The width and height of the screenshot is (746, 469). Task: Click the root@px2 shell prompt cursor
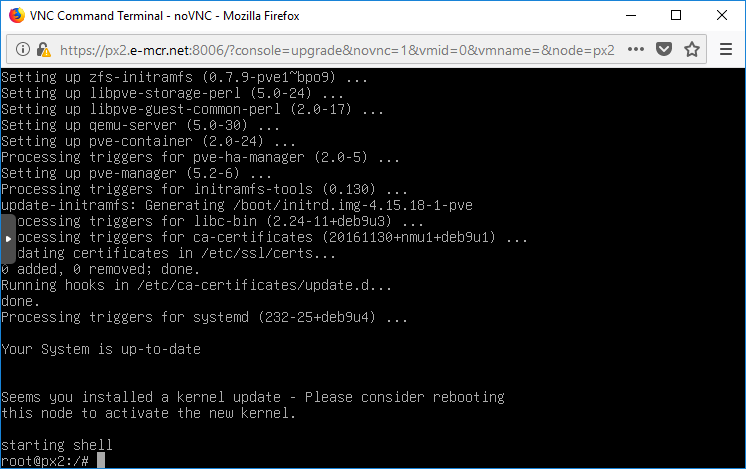(x=100, y=460)
